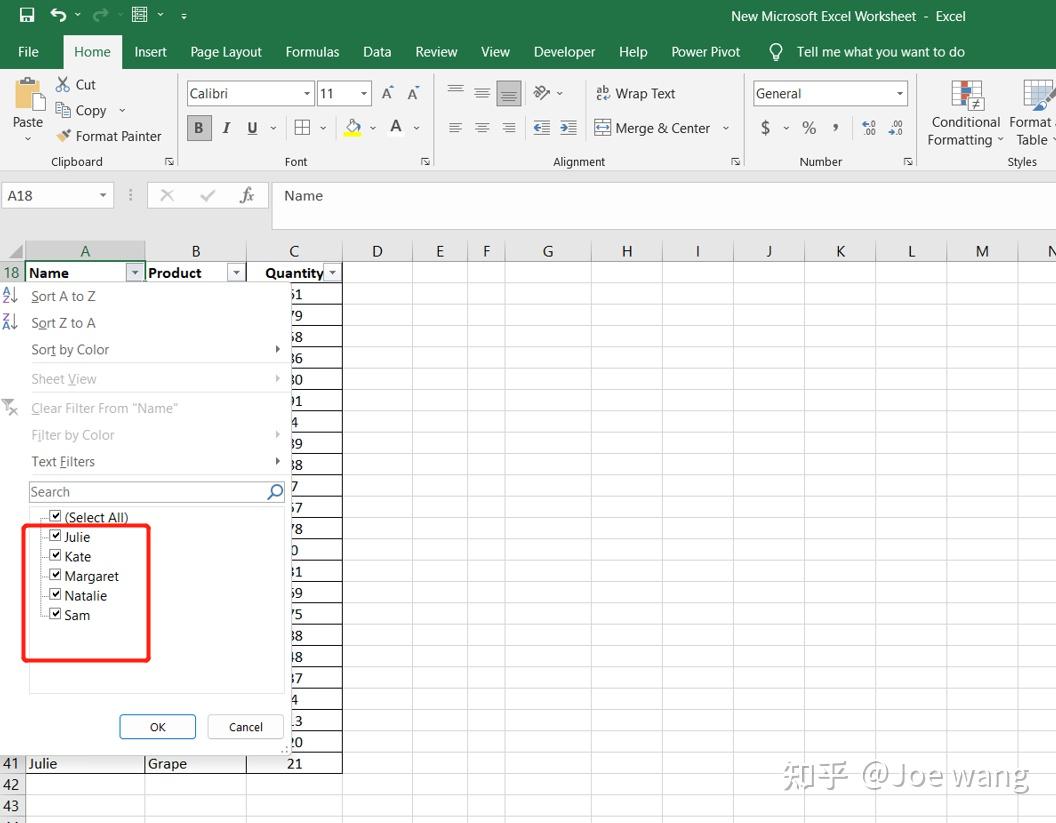Screen dimensions: 1056x823
Task: Align text to middle
Action: 482,93
